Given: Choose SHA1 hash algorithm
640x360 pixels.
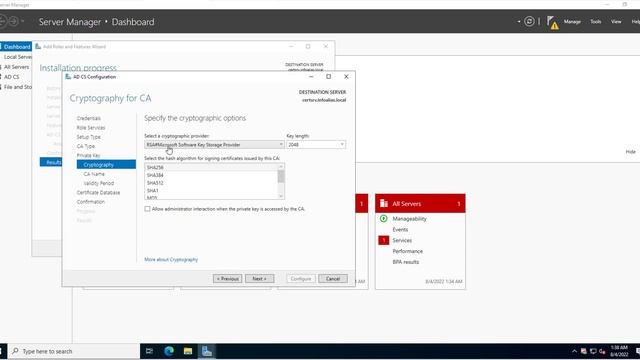Looking at the screenshot, I should [x=153, y=191].
